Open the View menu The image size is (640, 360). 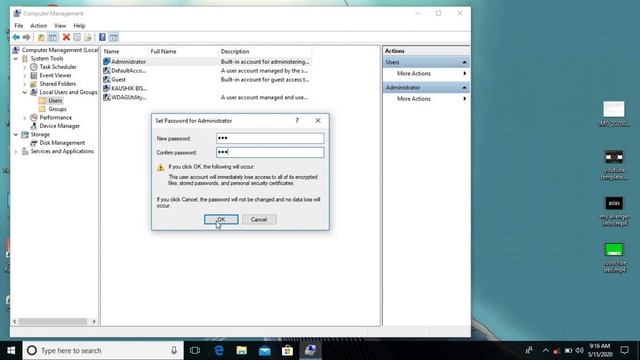[x=60, y=26]
